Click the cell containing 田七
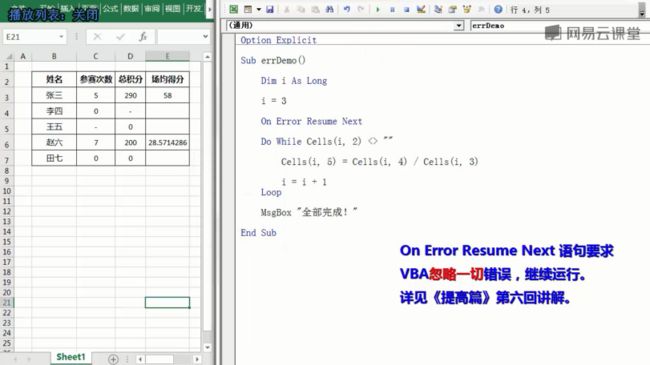 pos(54,158)
